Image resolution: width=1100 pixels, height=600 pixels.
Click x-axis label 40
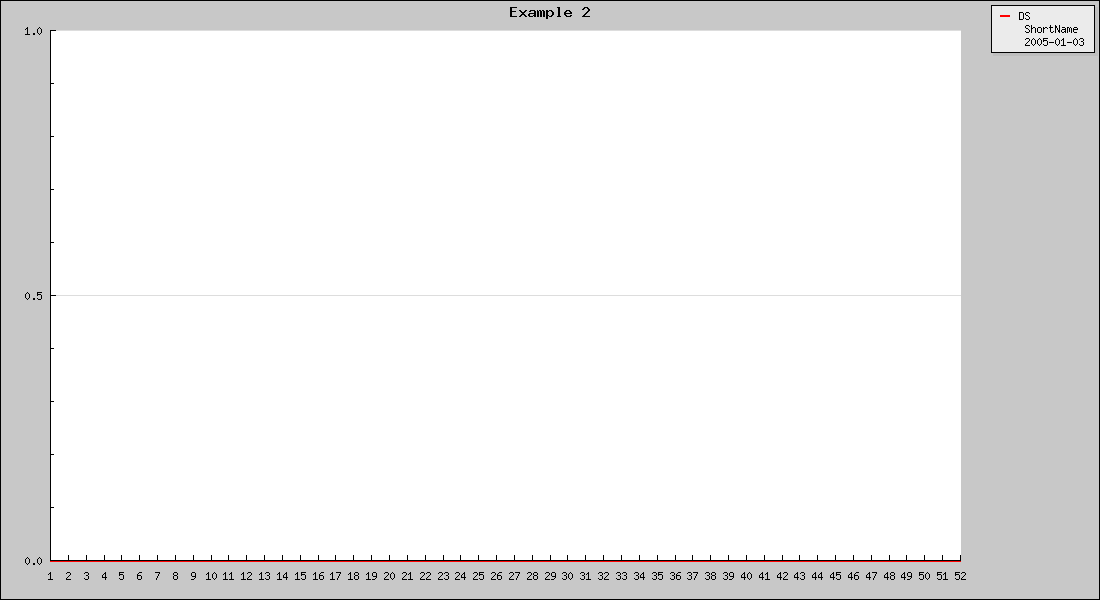(x=746, y=576)
